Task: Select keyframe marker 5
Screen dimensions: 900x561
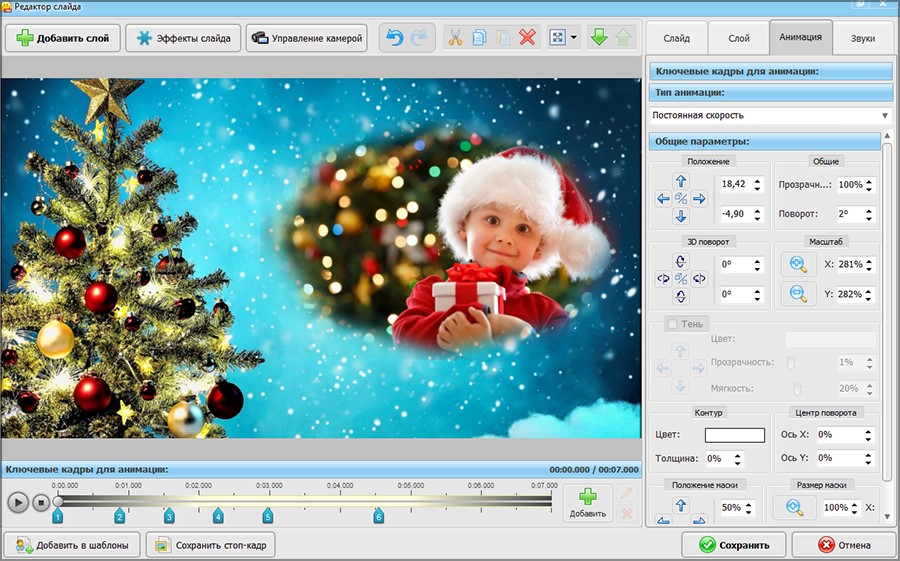Action: 267,516
